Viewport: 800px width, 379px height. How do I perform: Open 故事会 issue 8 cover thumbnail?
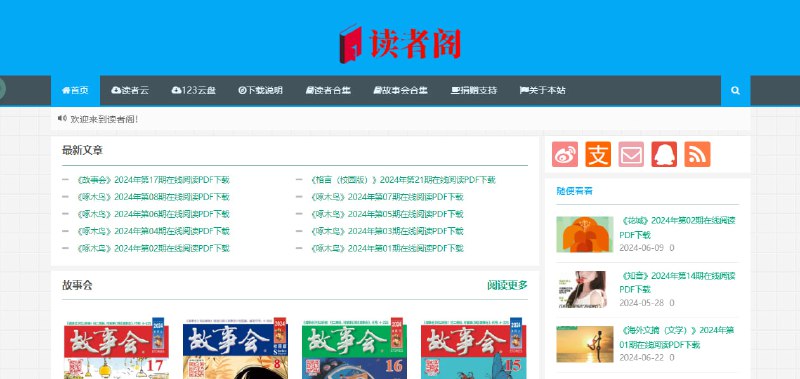tap(235, 348)
